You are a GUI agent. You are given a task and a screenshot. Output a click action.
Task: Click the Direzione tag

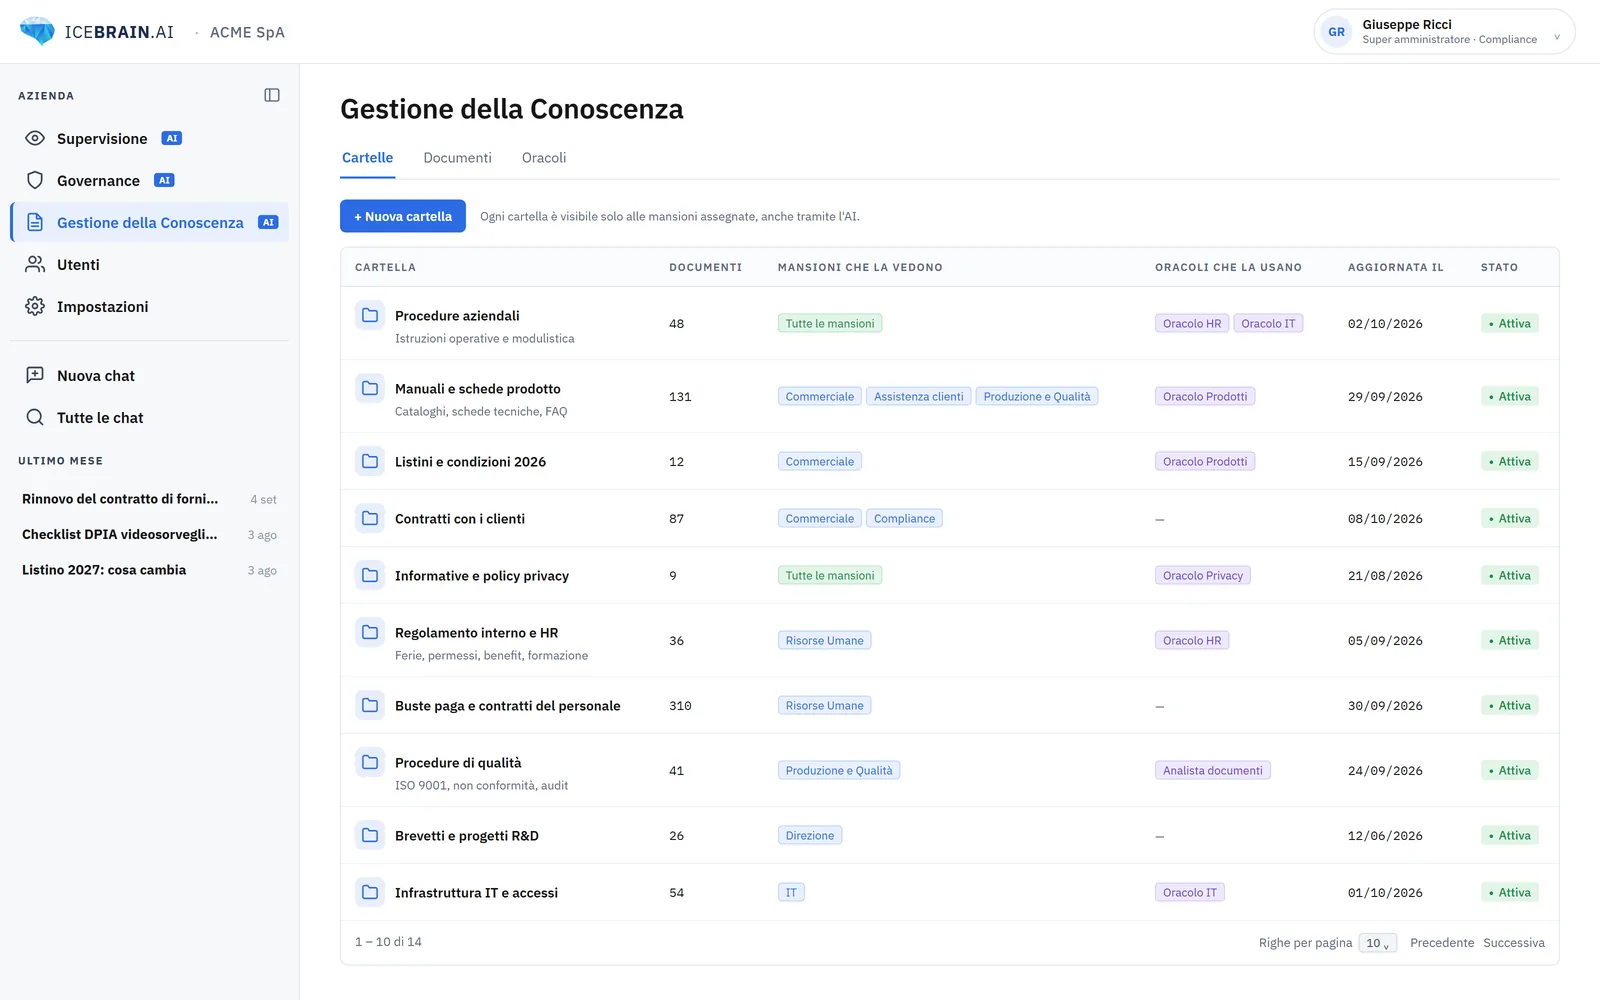pos(810,835)
